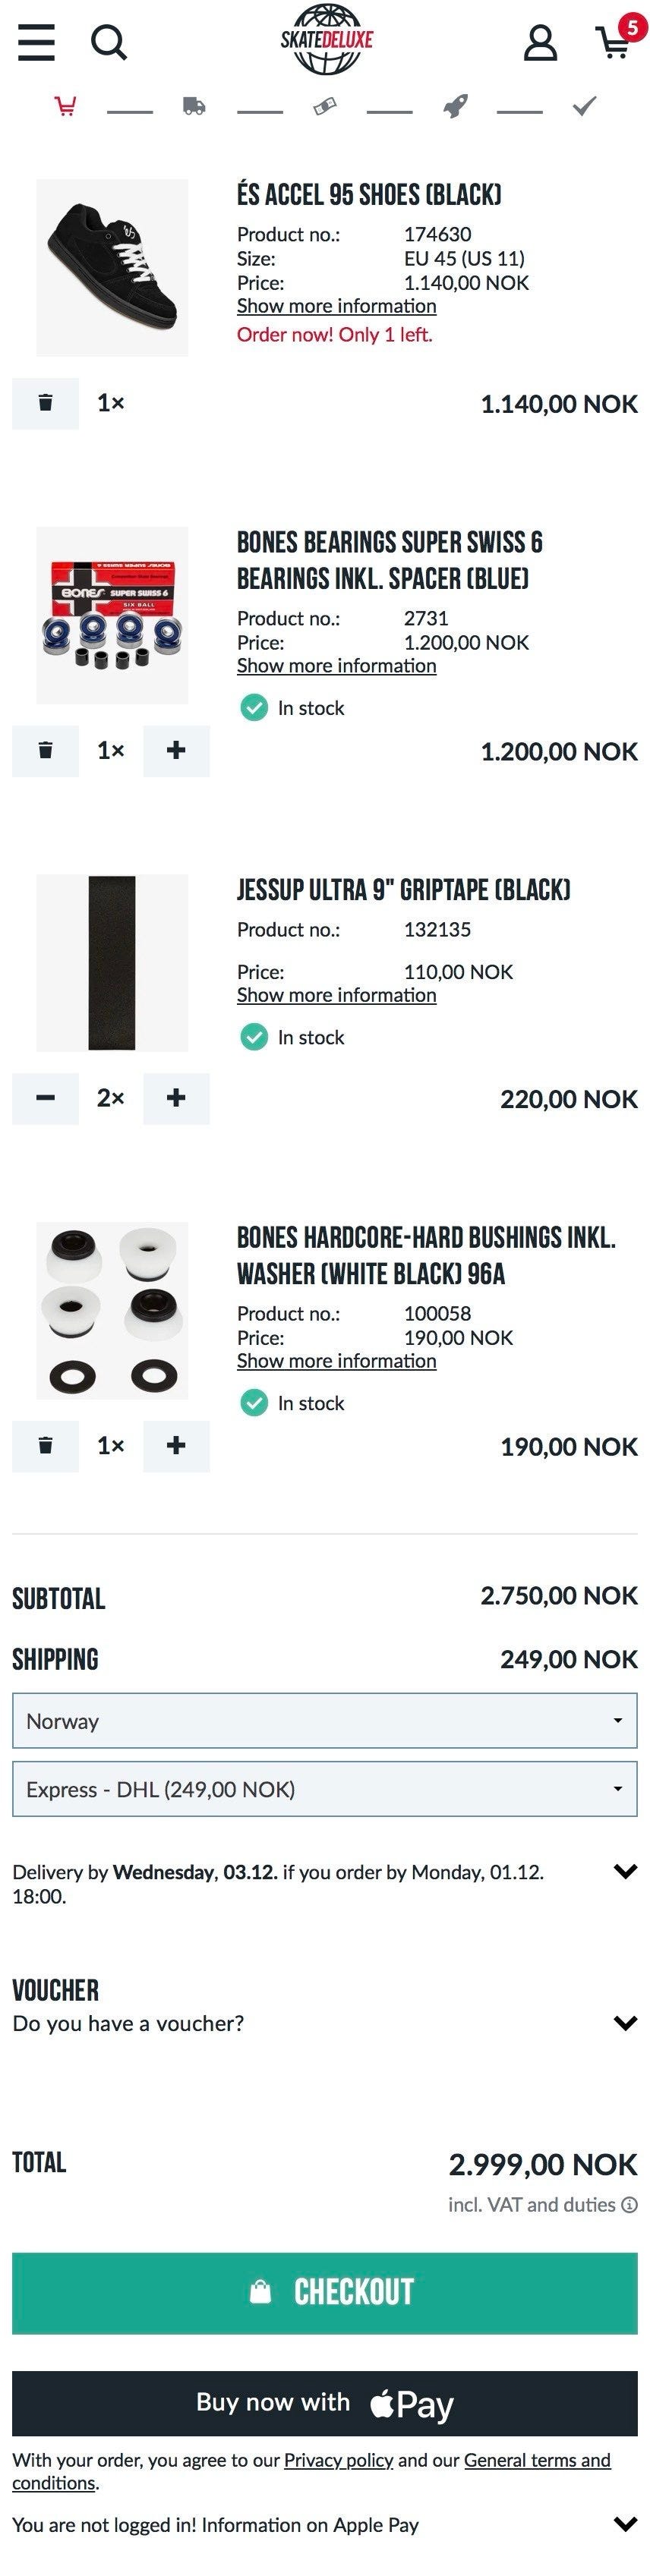The width and height of the screenshot is (650, 2576).
Task: Remove the Bones Hardcore bushings item
Action: (x=45, y=1446)
